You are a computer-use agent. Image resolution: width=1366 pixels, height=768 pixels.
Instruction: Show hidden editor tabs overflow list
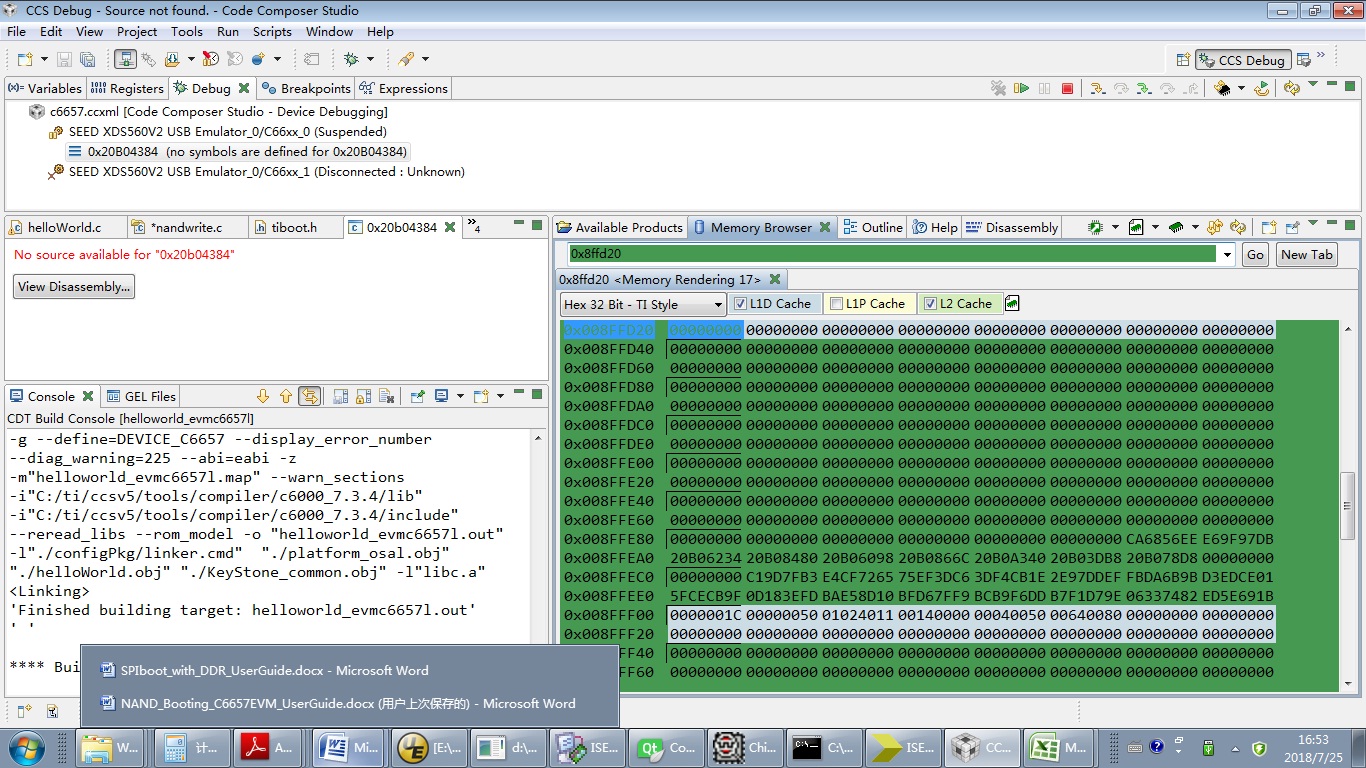[473, 227]
